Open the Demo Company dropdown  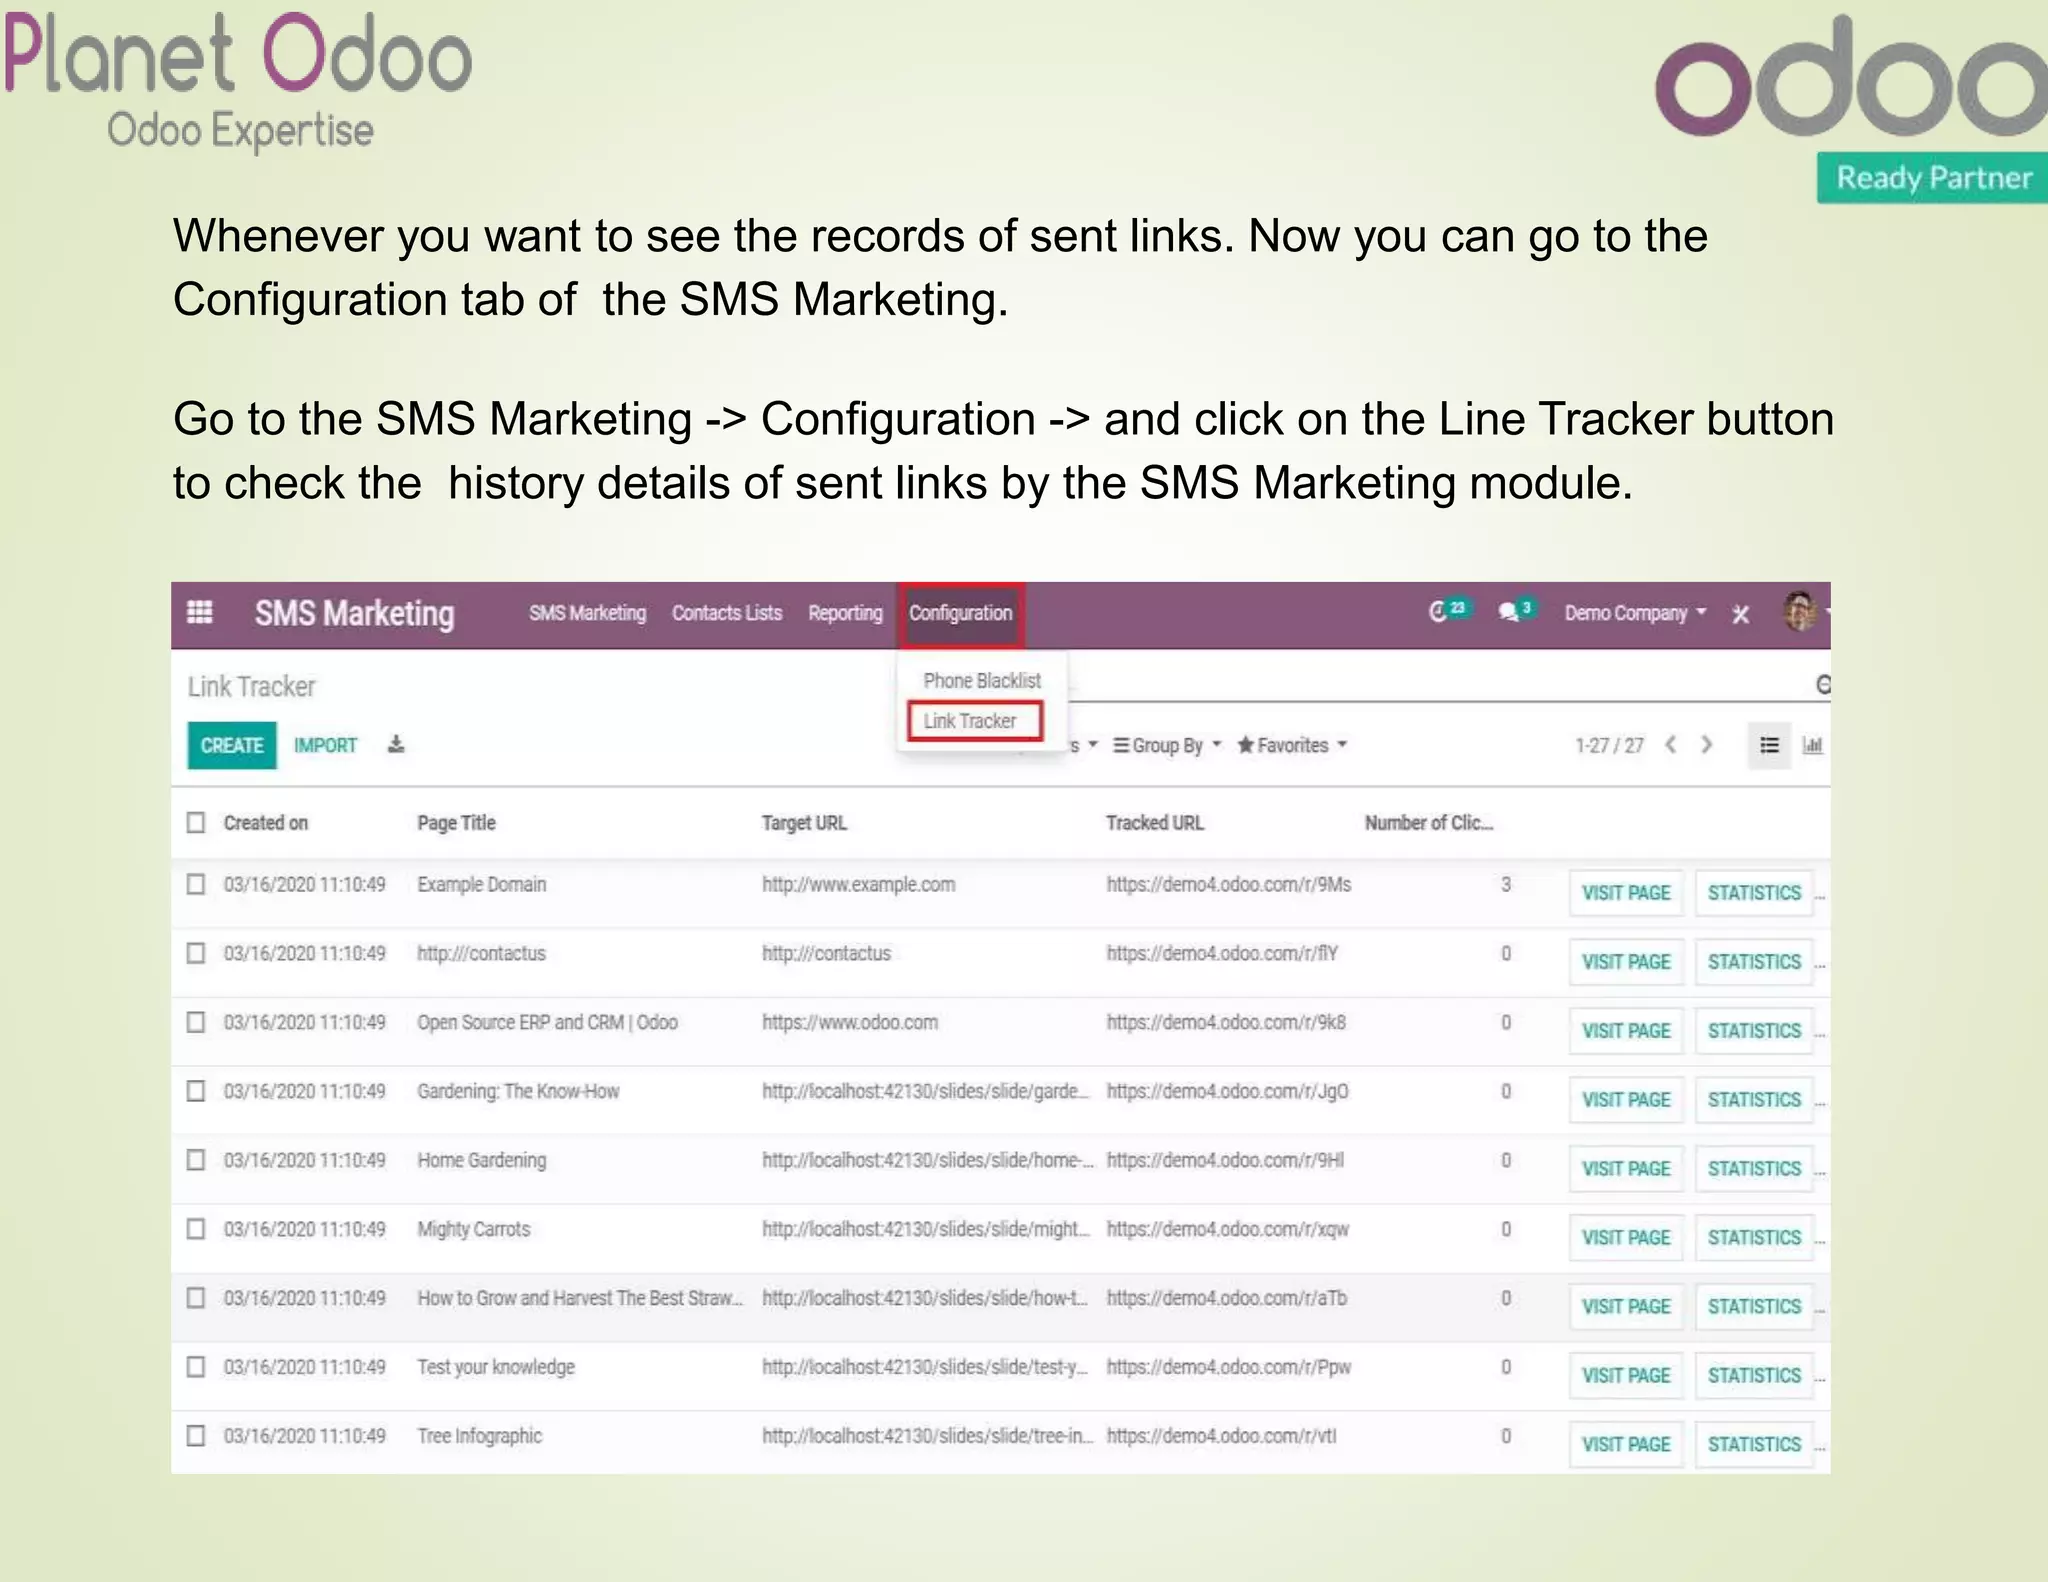[x=1635, y=613]
